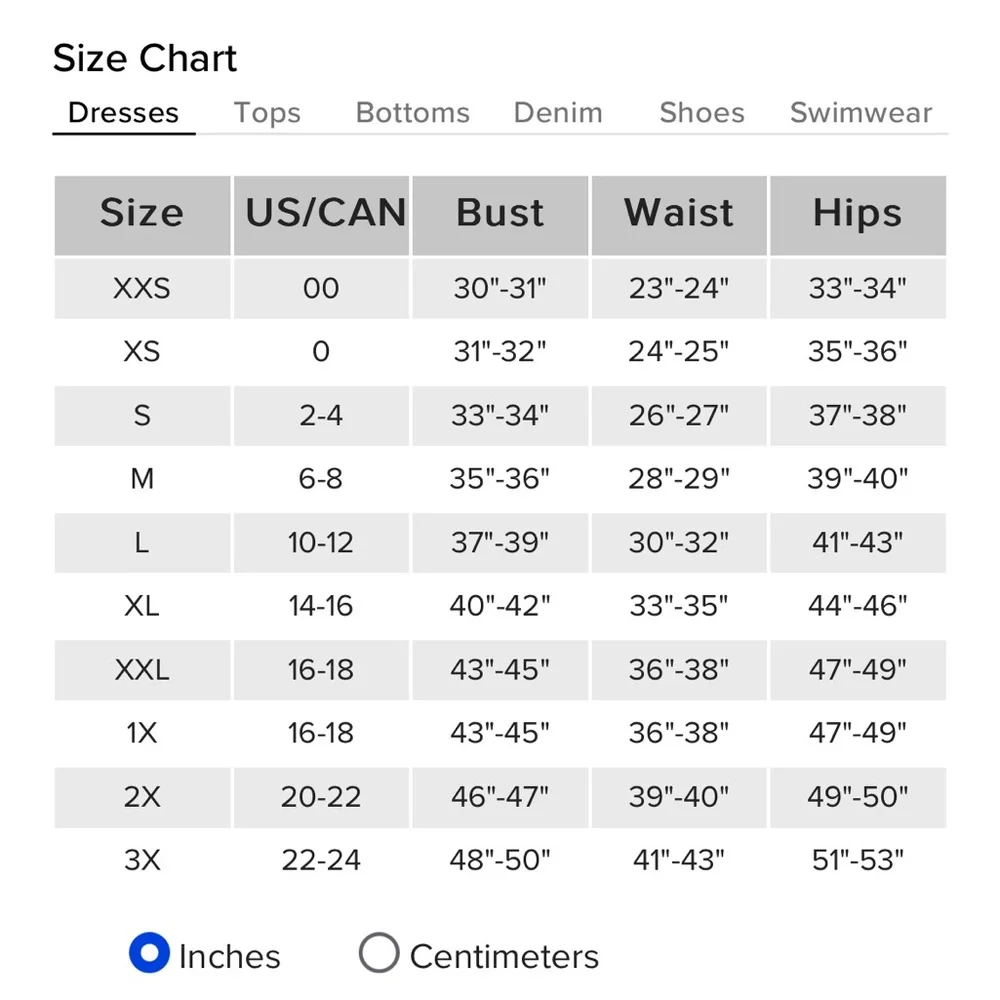Screen dimensions: 1000x1000
Task: View the Shoes tab
Action: tap(701, 113)
